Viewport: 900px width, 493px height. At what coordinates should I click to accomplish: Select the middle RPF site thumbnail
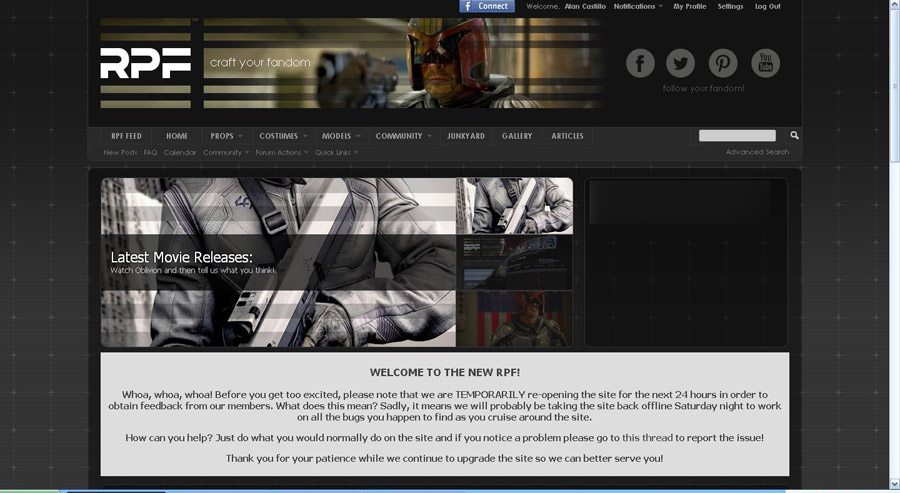(514, 262)
